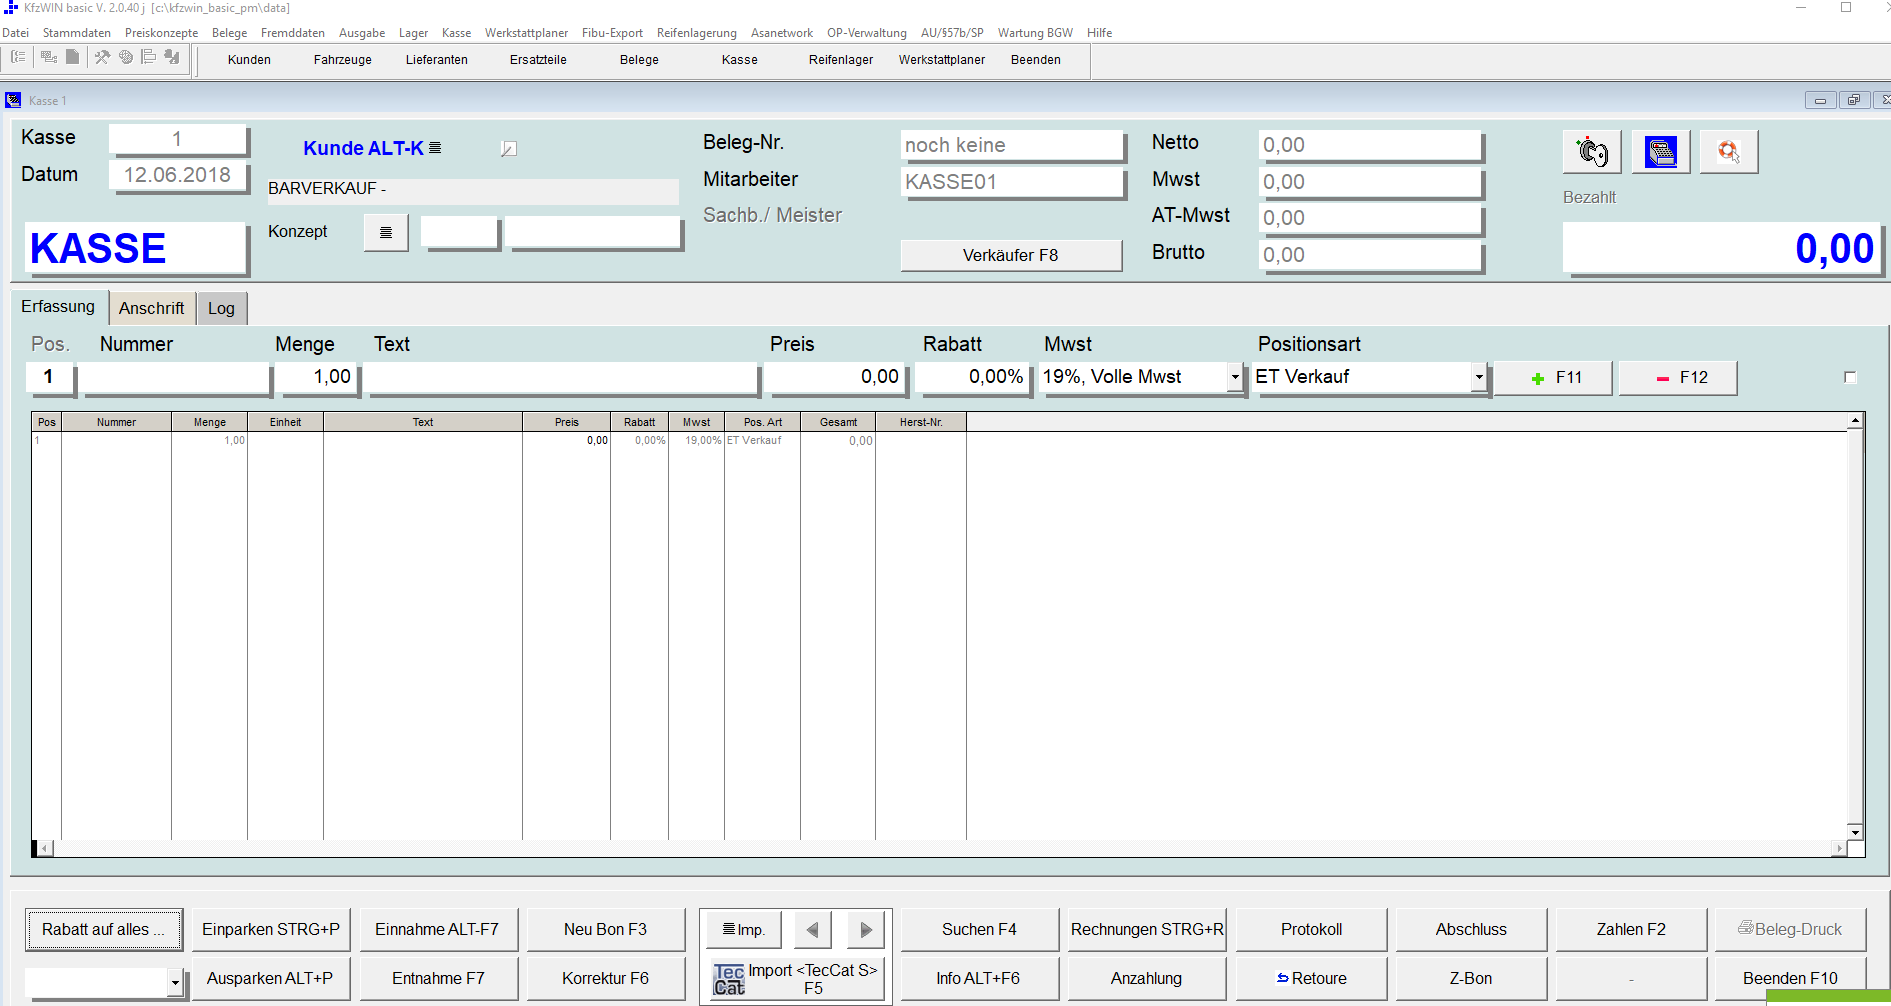Click the Datum field 12.06.2018
Screen dimensions: 1891x1006
click(x=177, y=175)
